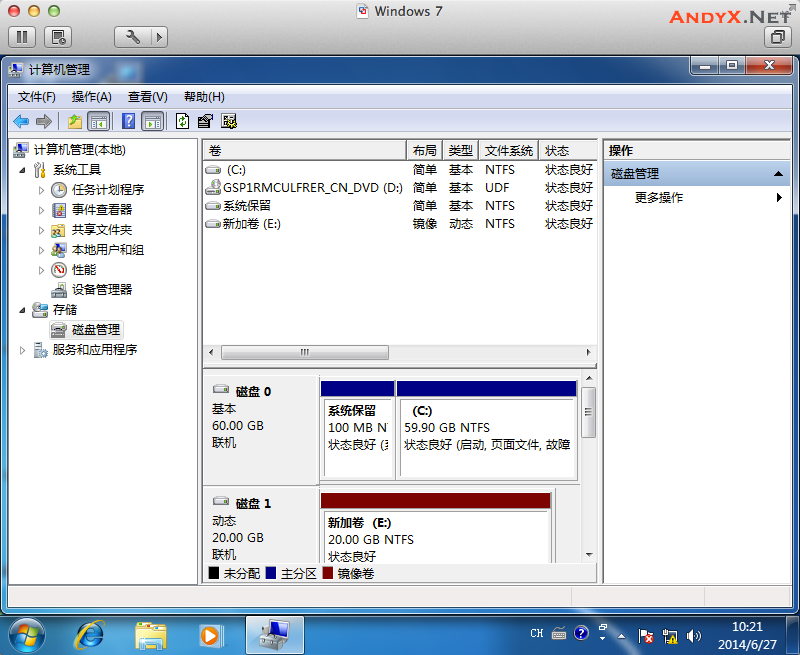Open the 帮助(H) menu
Viewport: 800px width, 655px height.
coord(204,97)
